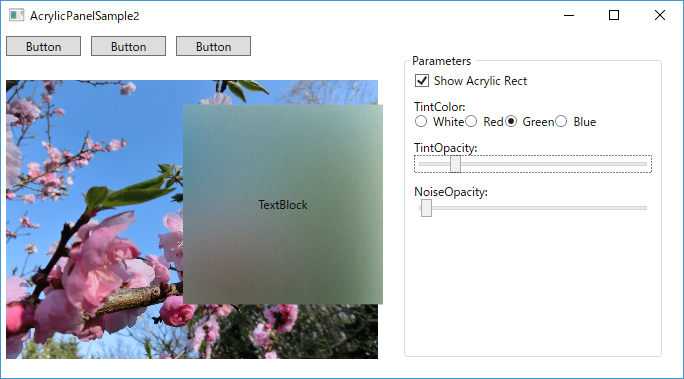Click the AcrylicPanelSample2 app icon in title bar
Viewport: 684px width, 379px height.
(17, 15)
